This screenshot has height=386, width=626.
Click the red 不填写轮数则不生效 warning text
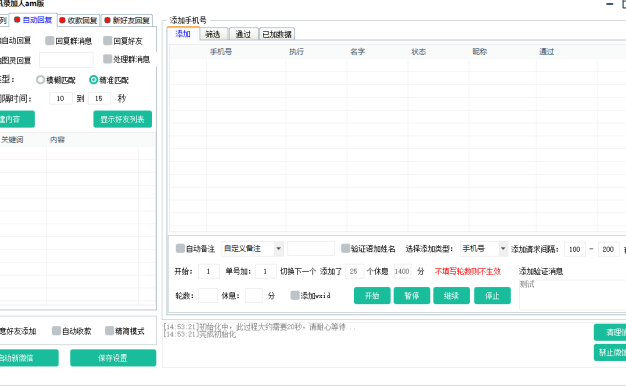pyautogui.click(x=468, y=271)
